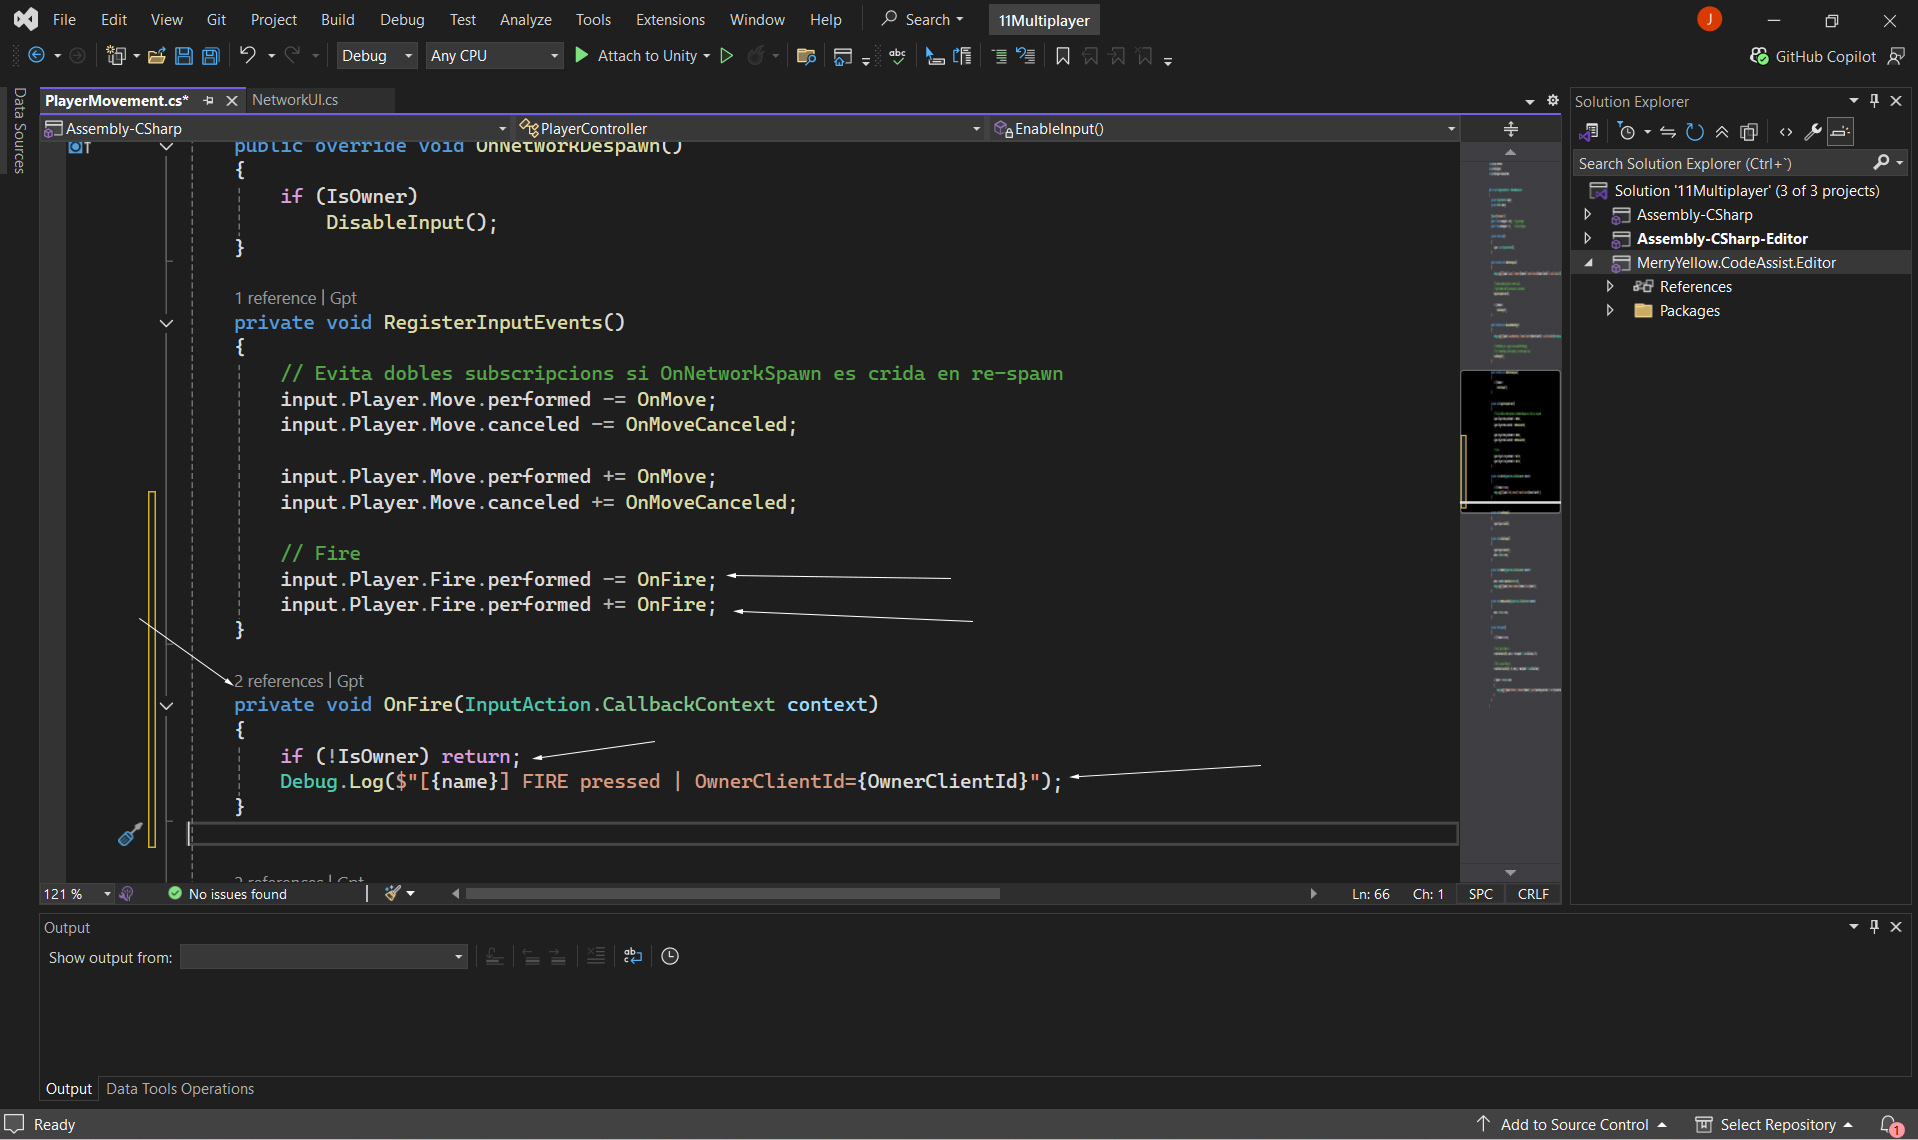1918x1140 pixels.
Task: Click GitHub Copilot button
Action: tap(1812, 56)
